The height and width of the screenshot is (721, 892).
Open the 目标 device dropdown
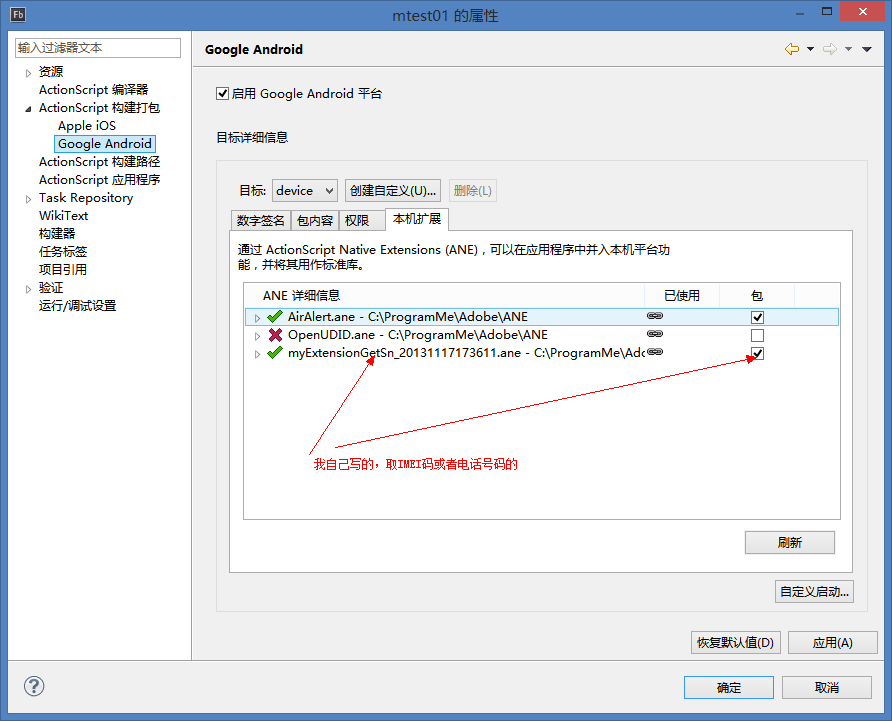coord(305,191)
